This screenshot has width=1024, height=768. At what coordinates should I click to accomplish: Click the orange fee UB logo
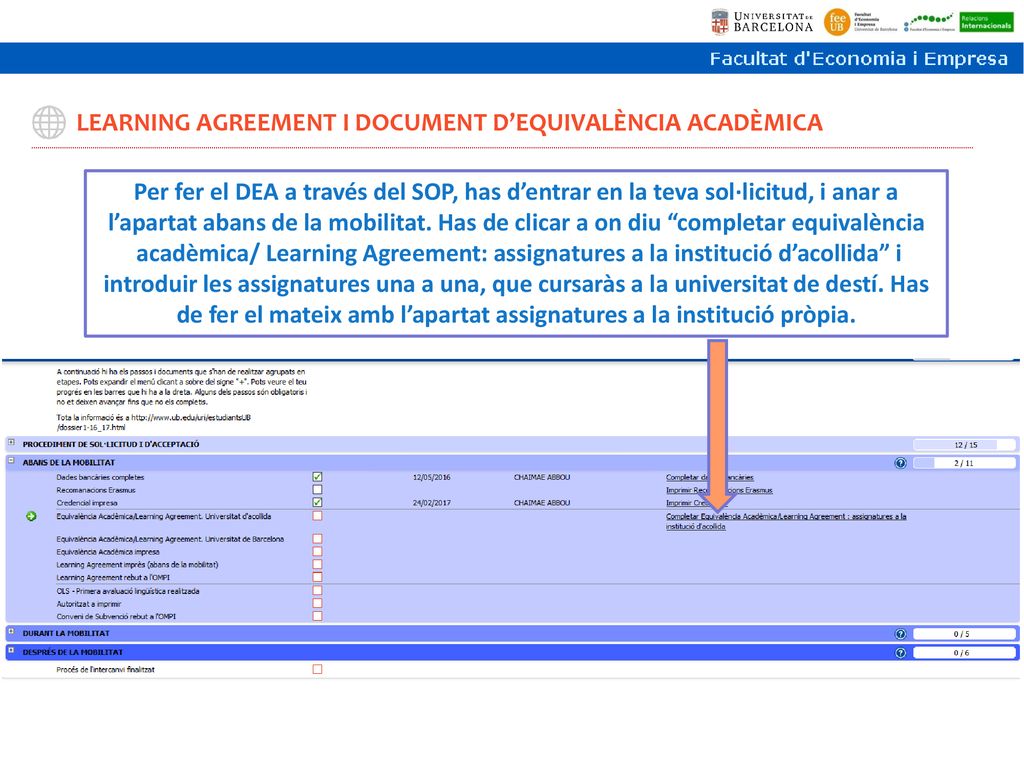pyautogui.click(x=837, y=22)
